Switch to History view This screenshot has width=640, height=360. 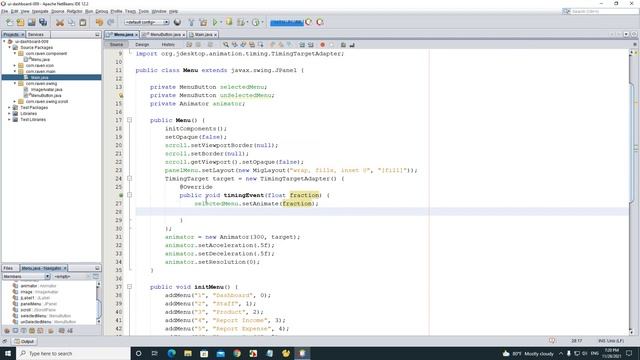168,44
